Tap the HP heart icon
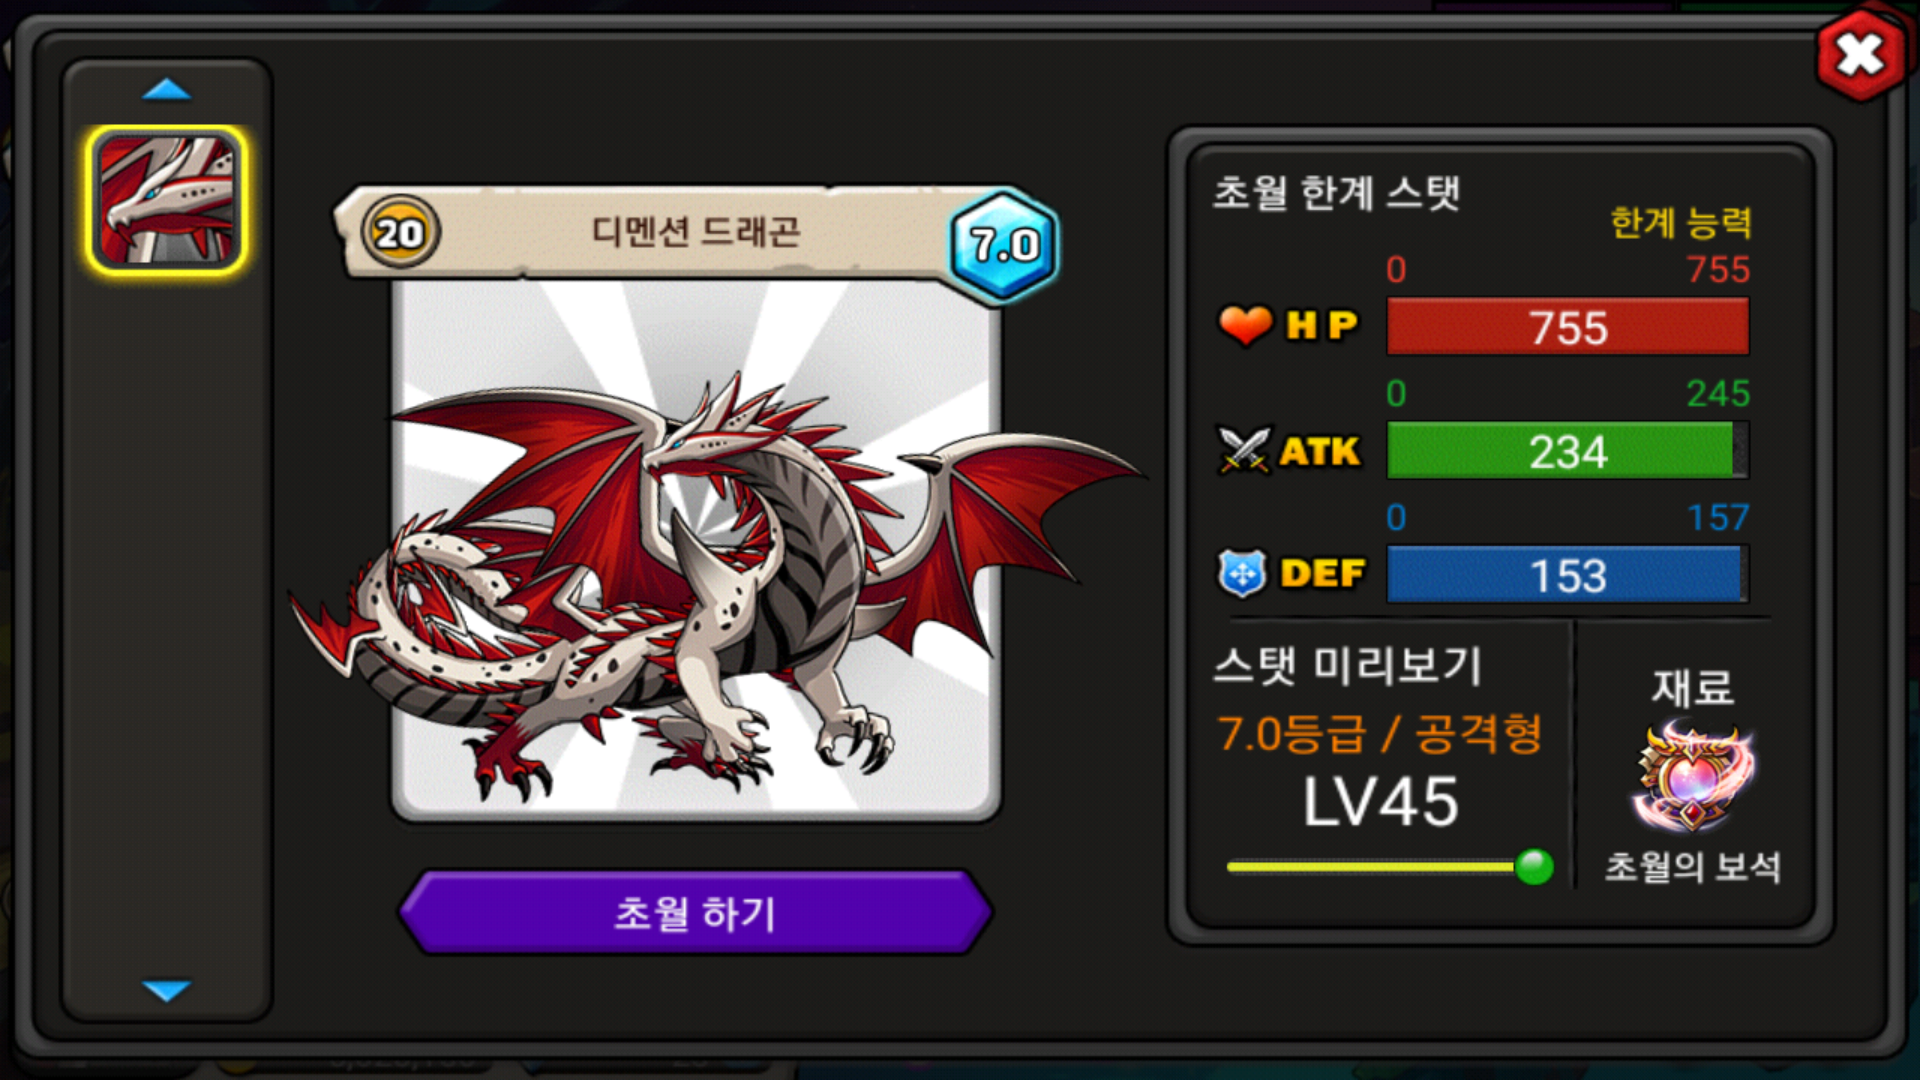The height and width of the screenshot is (1080, 1920). 1244,325
